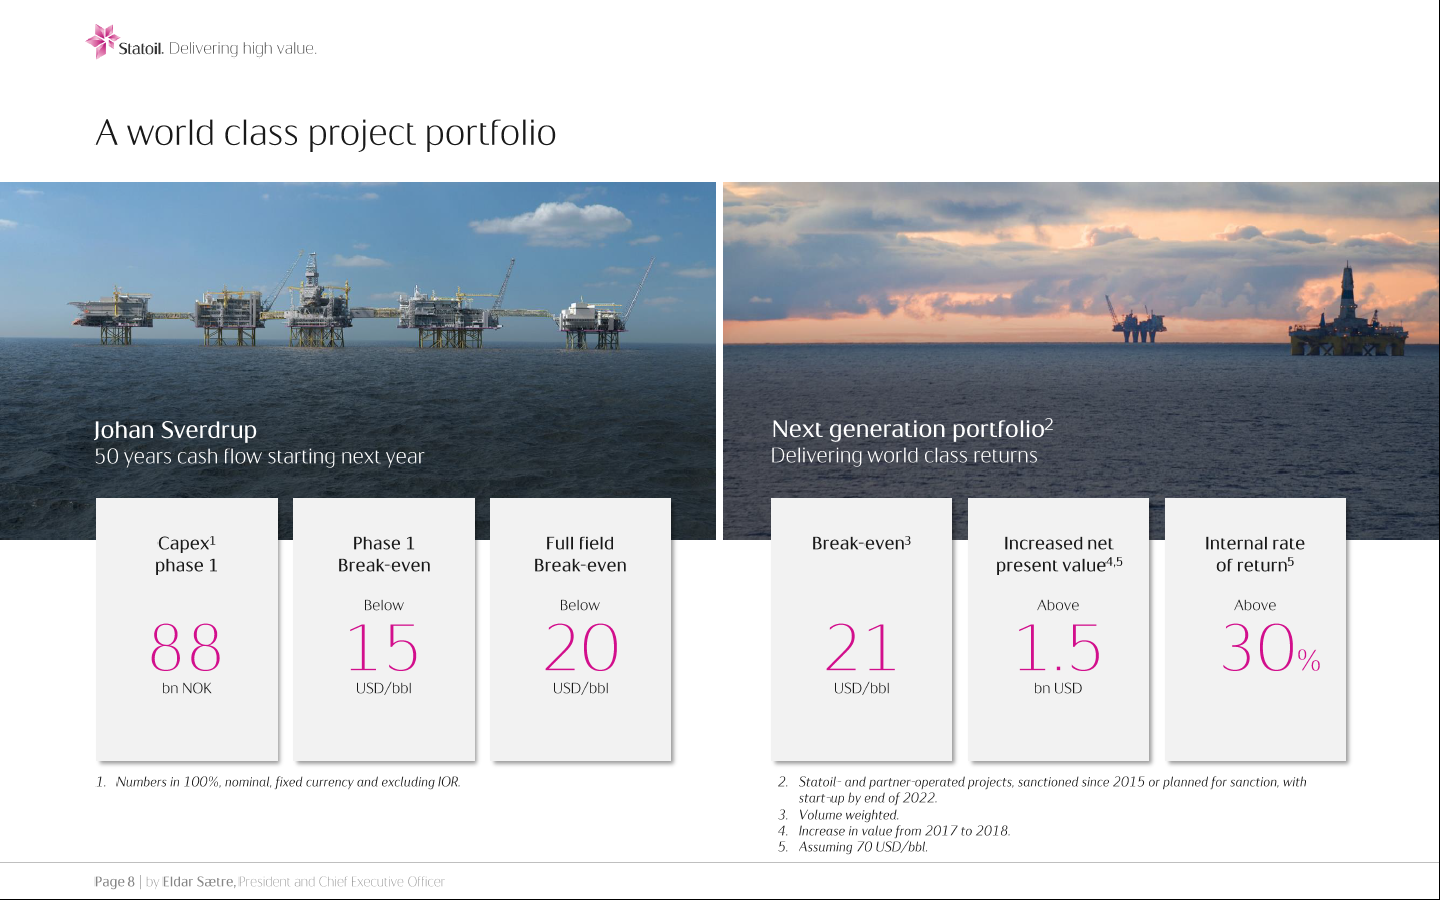The image size is (1440, 900).
Task: Click 'Eldar Sætre' name in footer
Action: click(199, 882)
